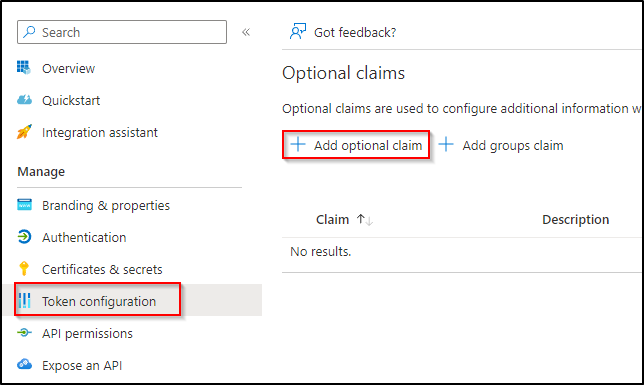Image resolution: width=644 pixels, height=385 pixels.
Task: Click the Integration assistant rocket icon
Action: tap(24, 132)
